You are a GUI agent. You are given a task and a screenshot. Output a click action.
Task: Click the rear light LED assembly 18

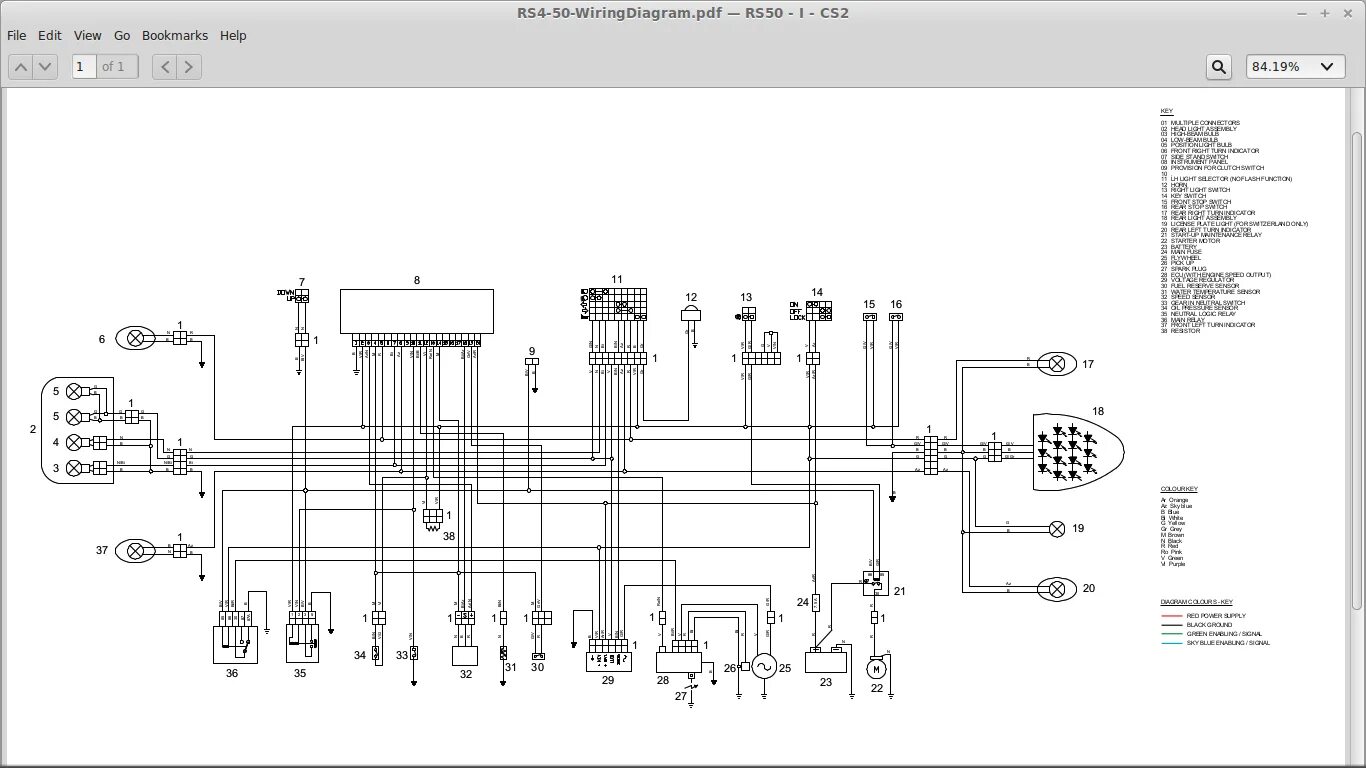[1078, 452]
